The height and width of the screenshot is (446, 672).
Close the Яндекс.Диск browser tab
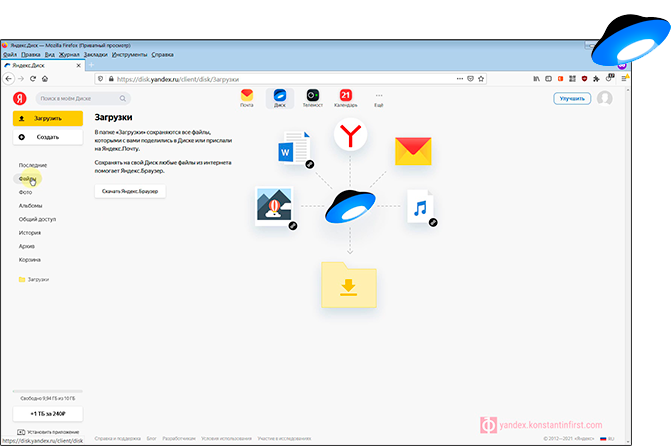pyautogui.click(x=78, y=66)
